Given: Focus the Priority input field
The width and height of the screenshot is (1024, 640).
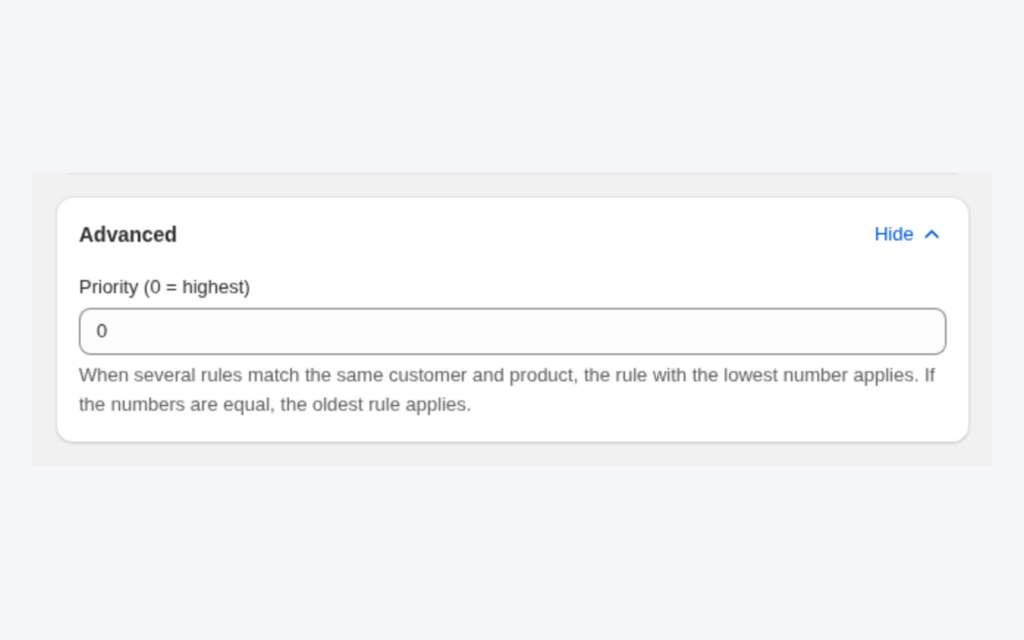Looking at the screenshot, I should coord(513,332).
